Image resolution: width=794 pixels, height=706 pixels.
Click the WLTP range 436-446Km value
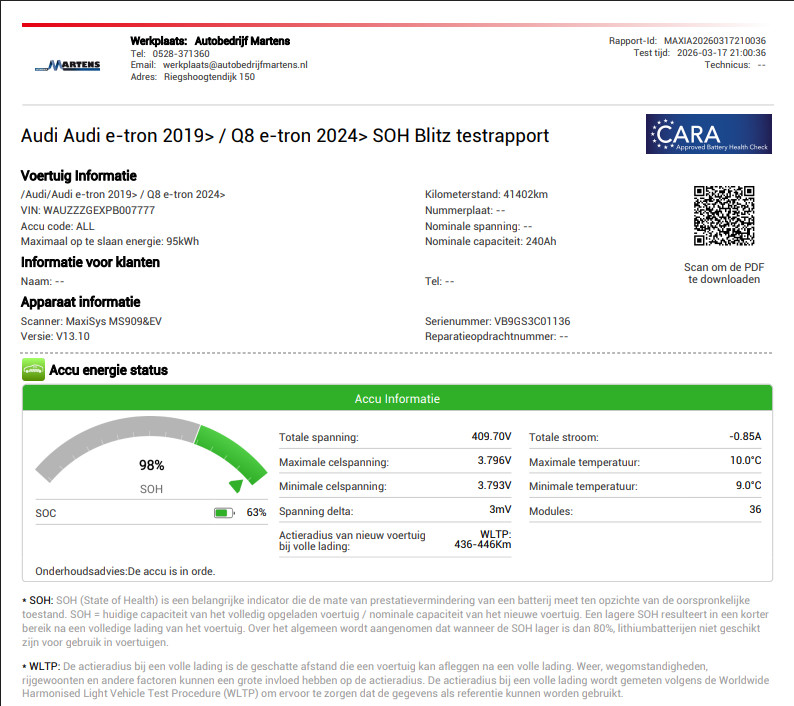tap(482, 545)
